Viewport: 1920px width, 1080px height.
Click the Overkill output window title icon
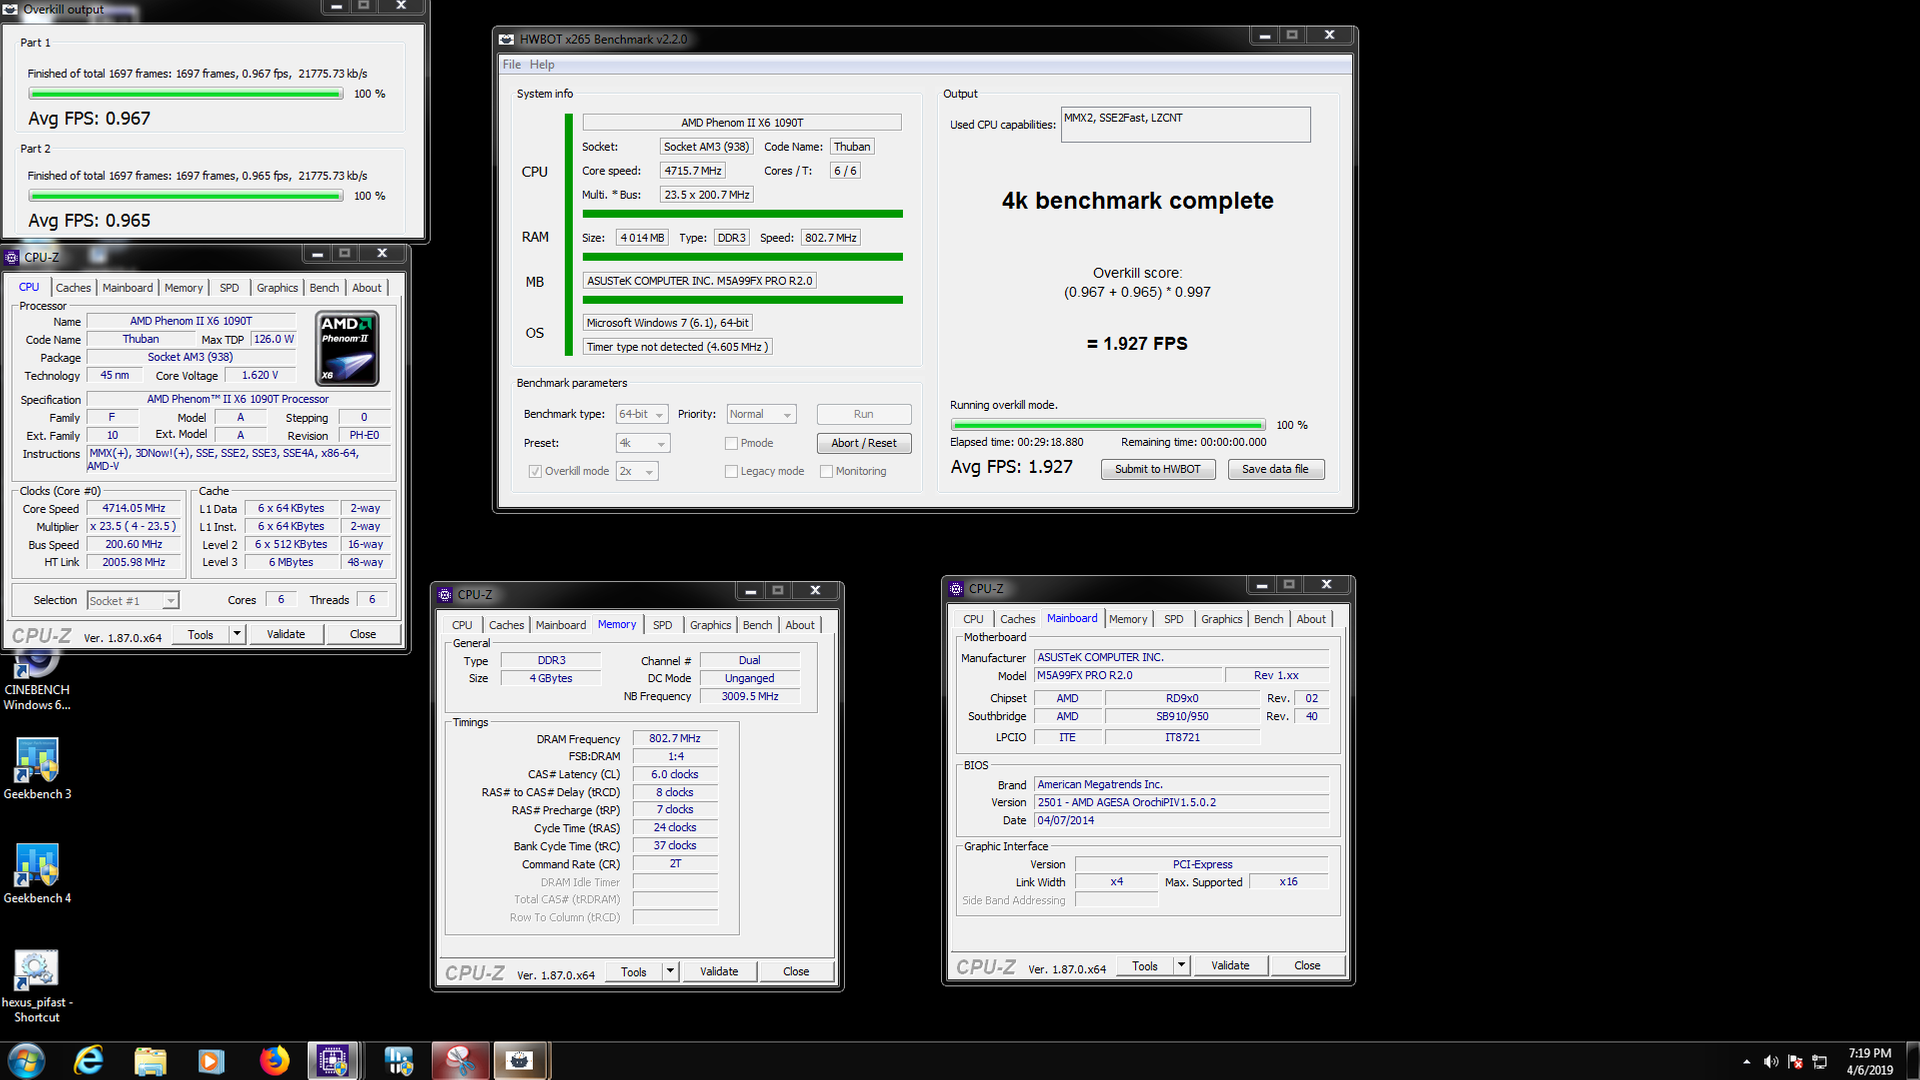pyautogui.click(x=10, y=9)
